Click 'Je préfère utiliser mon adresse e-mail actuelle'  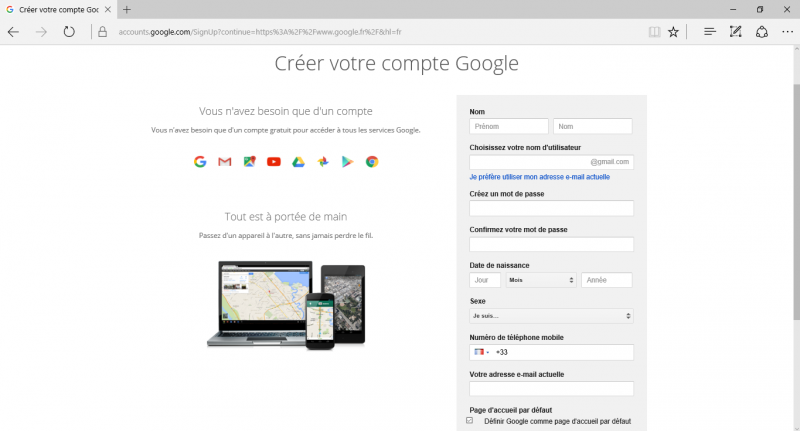coord(539,176)
